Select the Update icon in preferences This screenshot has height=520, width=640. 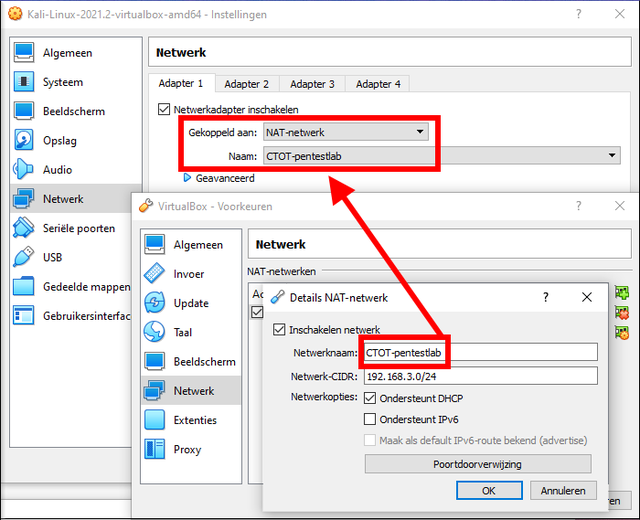[x=155, y=303]
